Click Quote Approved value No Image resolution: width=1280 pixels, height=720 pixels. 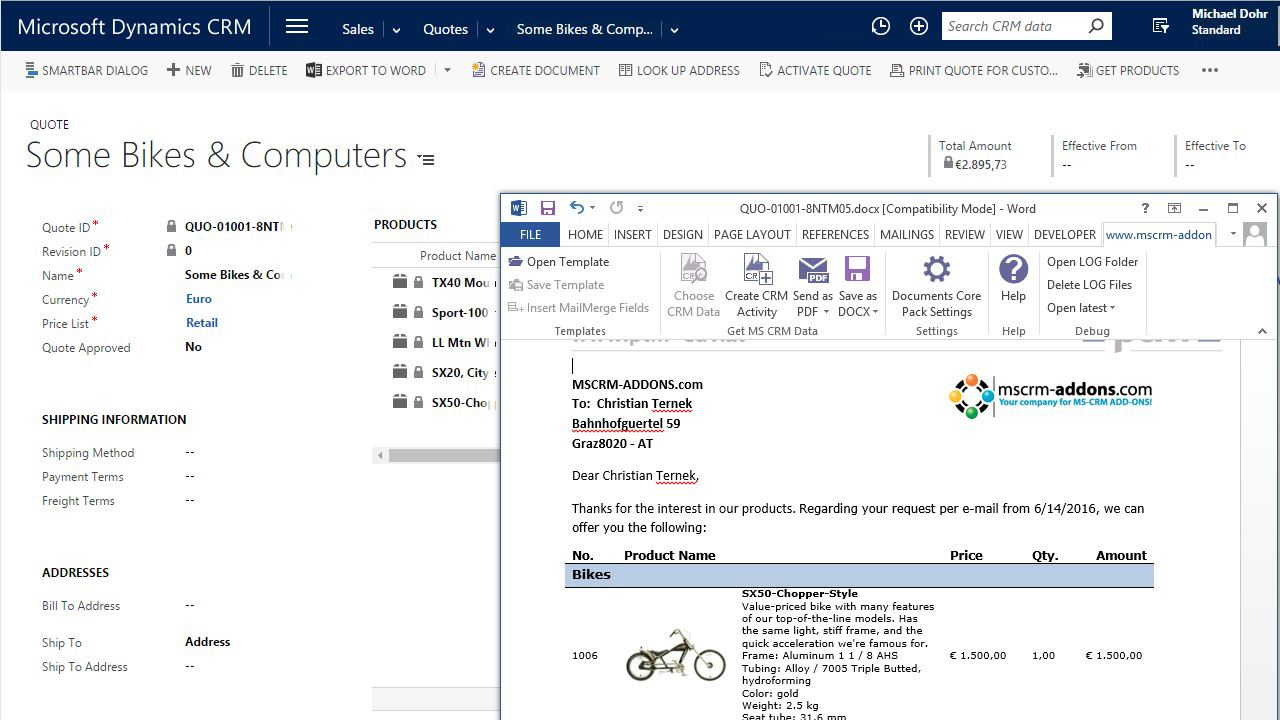[193, 347]
